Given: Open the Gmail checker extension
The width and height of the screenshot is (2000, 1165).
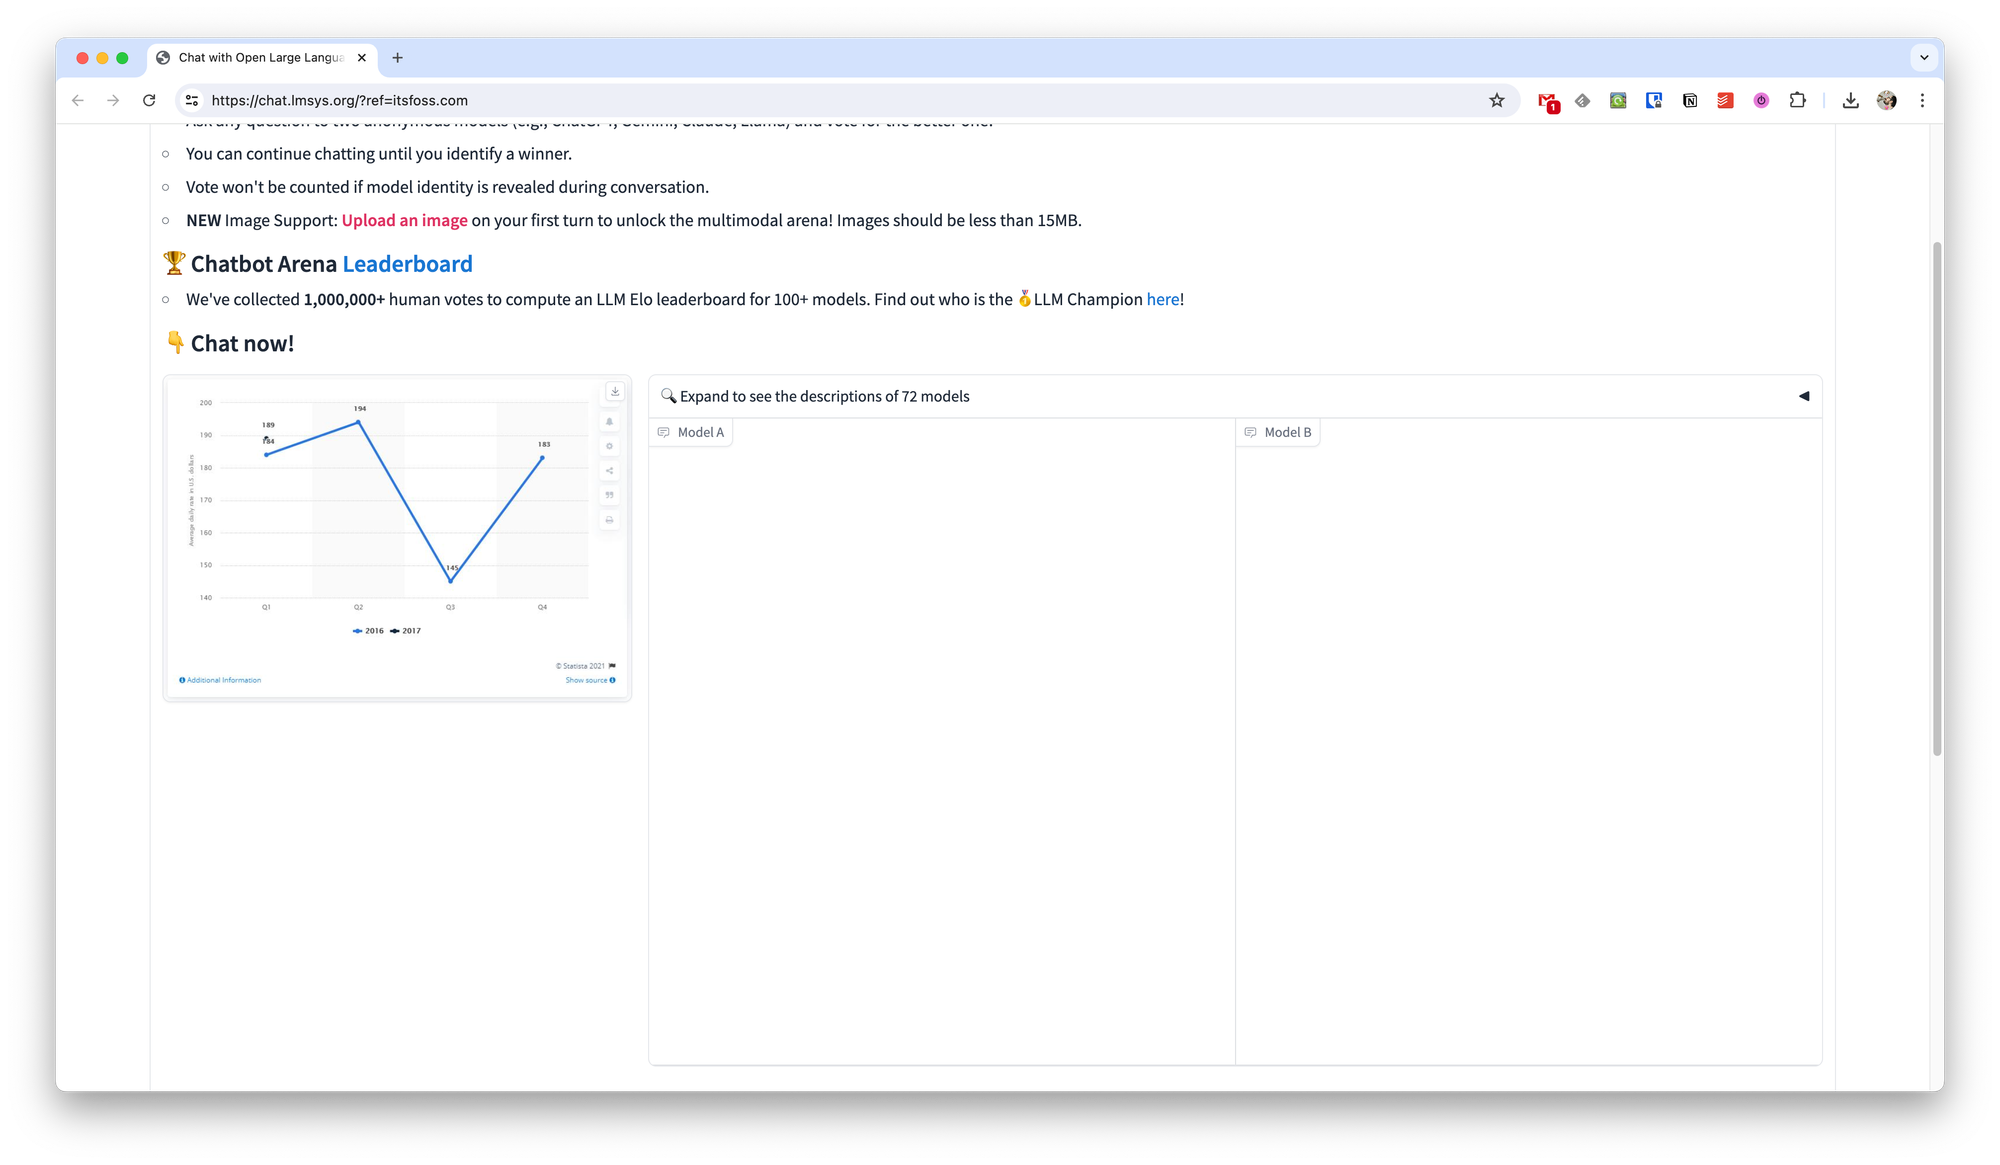Looking at the screenshot, I should click(x=1548, y=101).
